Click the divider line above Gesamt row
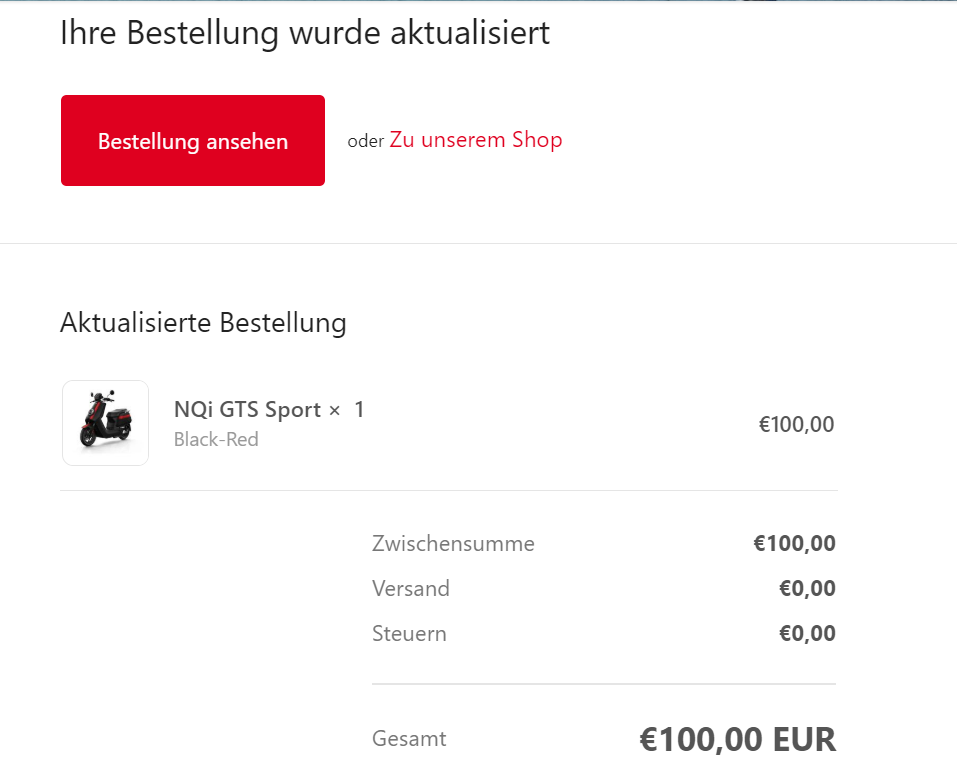Image resolution: width=957 pixels, height=763 pixels. coord(603,685)
